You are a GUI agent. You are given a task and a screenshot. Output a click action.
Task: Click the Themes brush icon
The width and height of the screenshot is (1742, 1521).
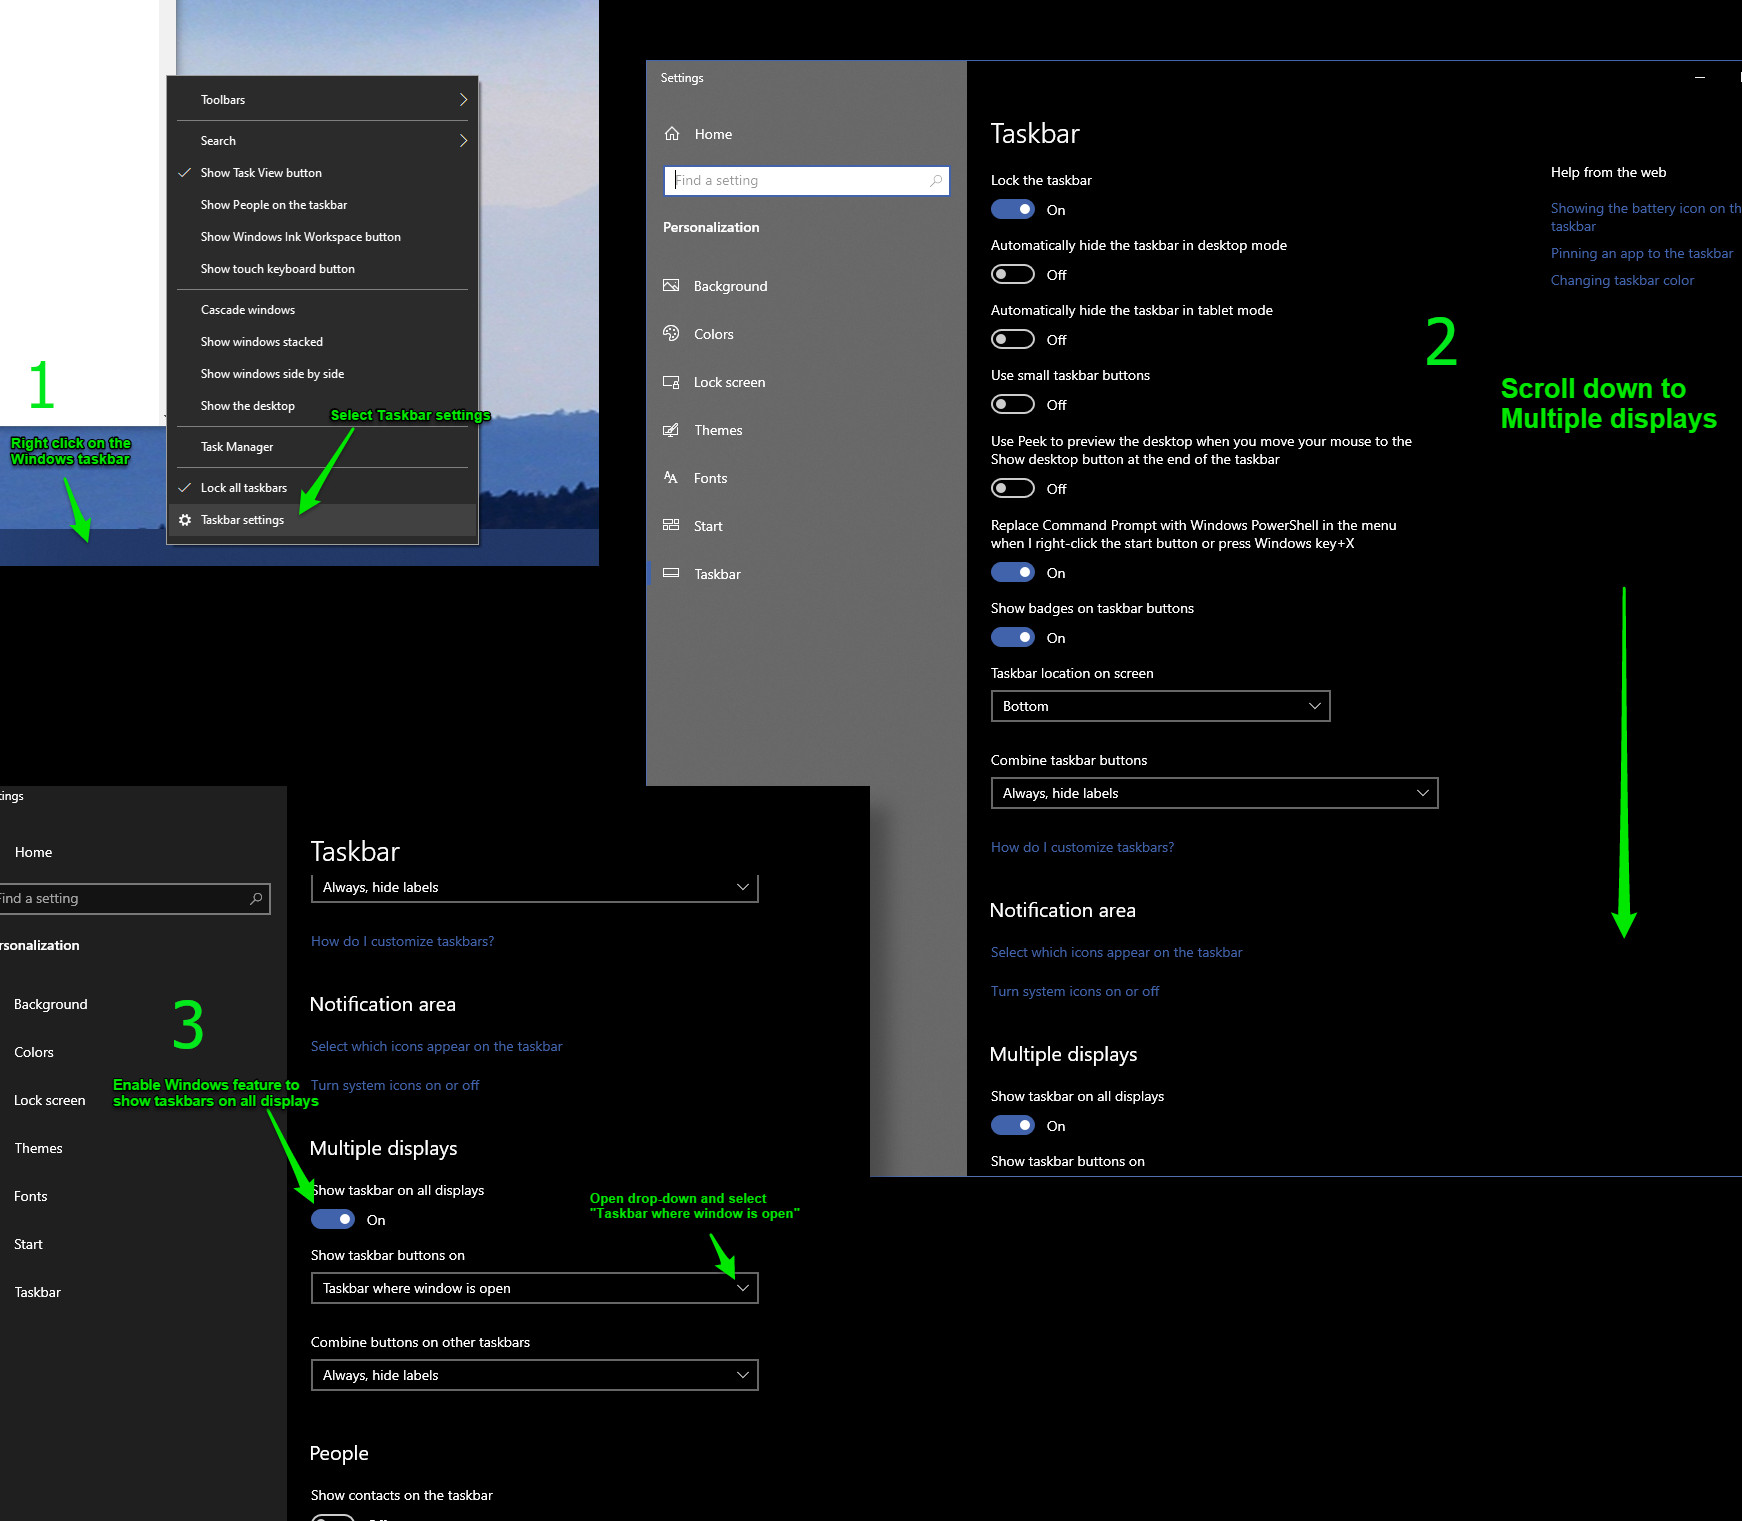tap(671, 430)
